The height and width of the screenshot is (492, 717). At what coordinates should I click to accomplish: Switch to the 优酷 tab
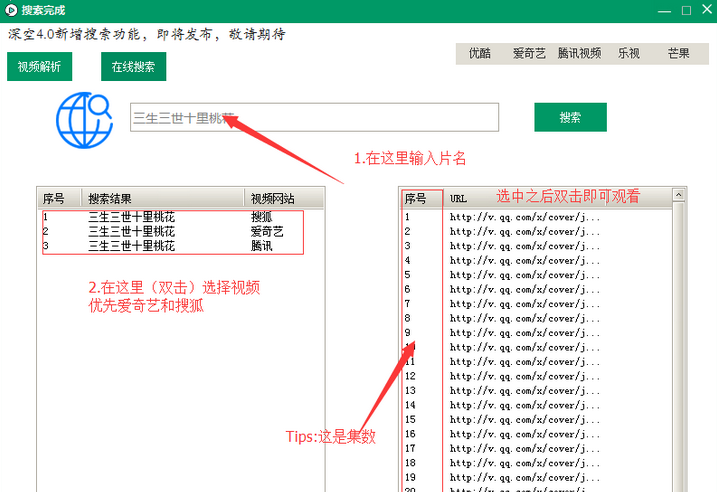click(x=480, y=54)
